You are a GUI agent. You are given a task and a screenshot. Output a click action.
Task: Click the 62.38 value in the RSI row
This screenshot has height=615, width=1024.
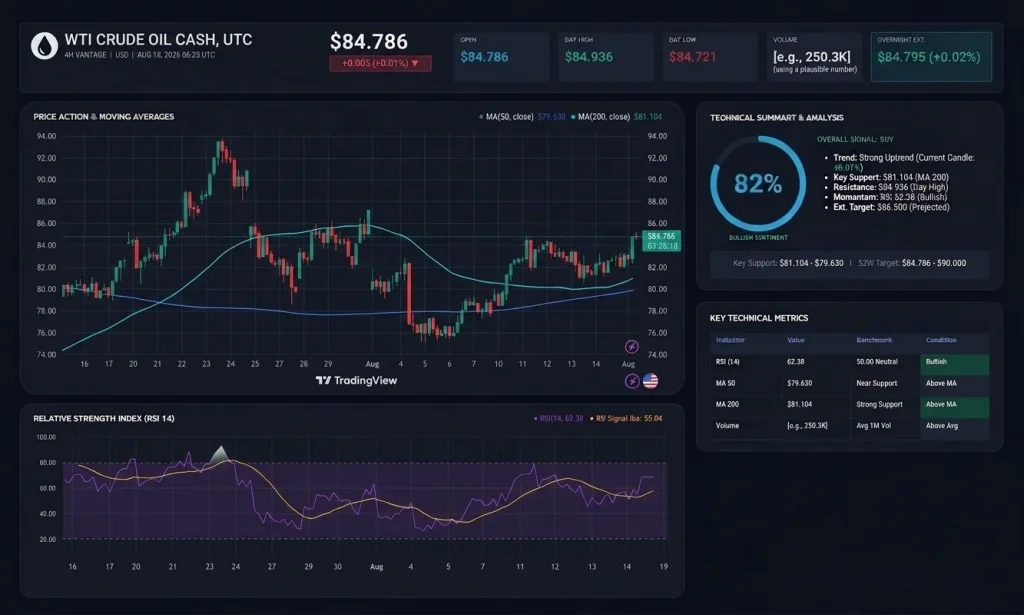click(x=796, y=362)
